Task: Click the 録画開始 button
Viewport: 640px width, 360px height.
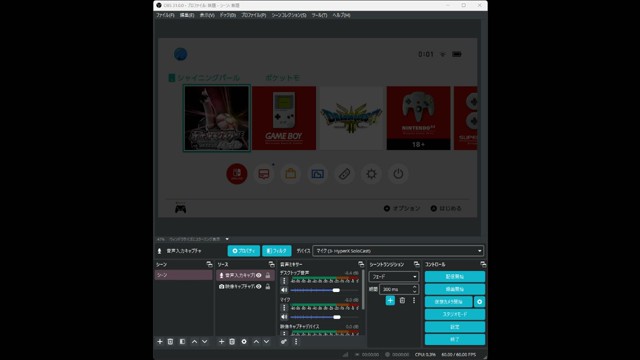Action: pyautogui.click(x=455, y=289)
